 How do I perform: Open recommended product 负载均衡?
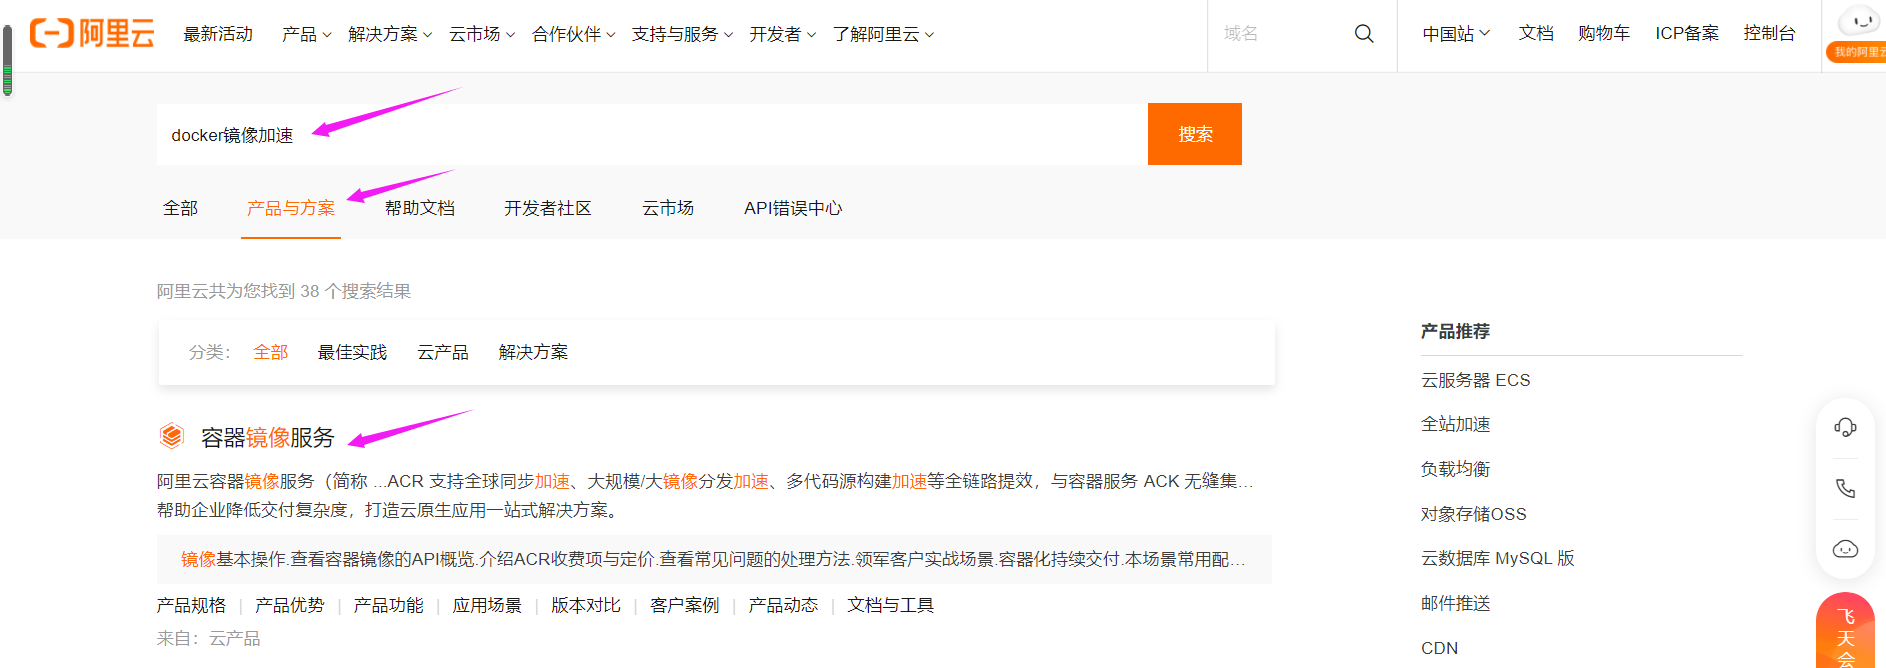(x=1456, y=469)
